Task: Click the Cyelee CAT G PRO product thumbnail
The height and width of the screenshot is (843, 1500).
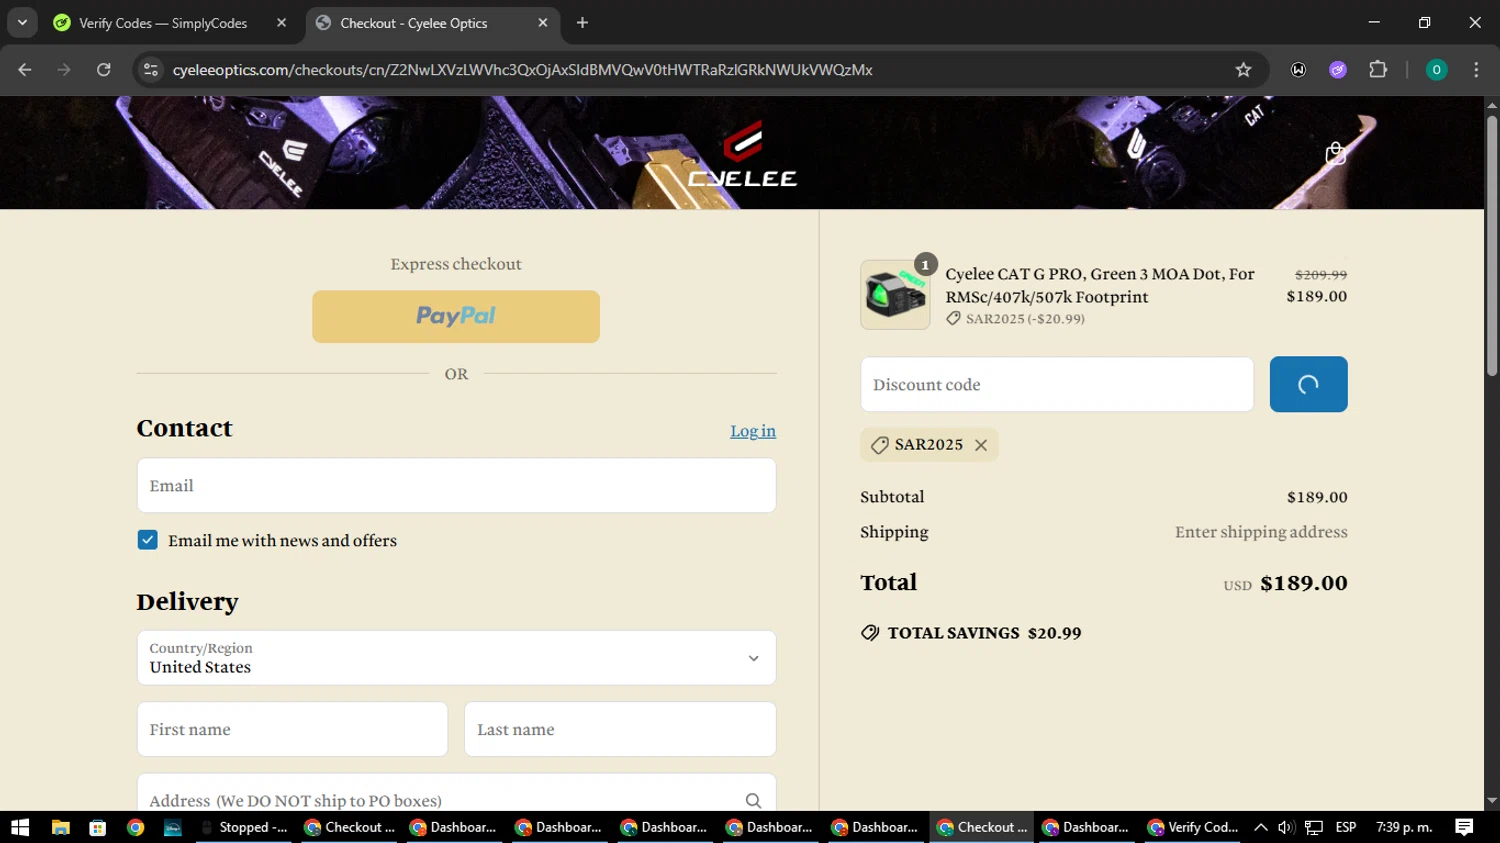Action: (x=895, y=295)
